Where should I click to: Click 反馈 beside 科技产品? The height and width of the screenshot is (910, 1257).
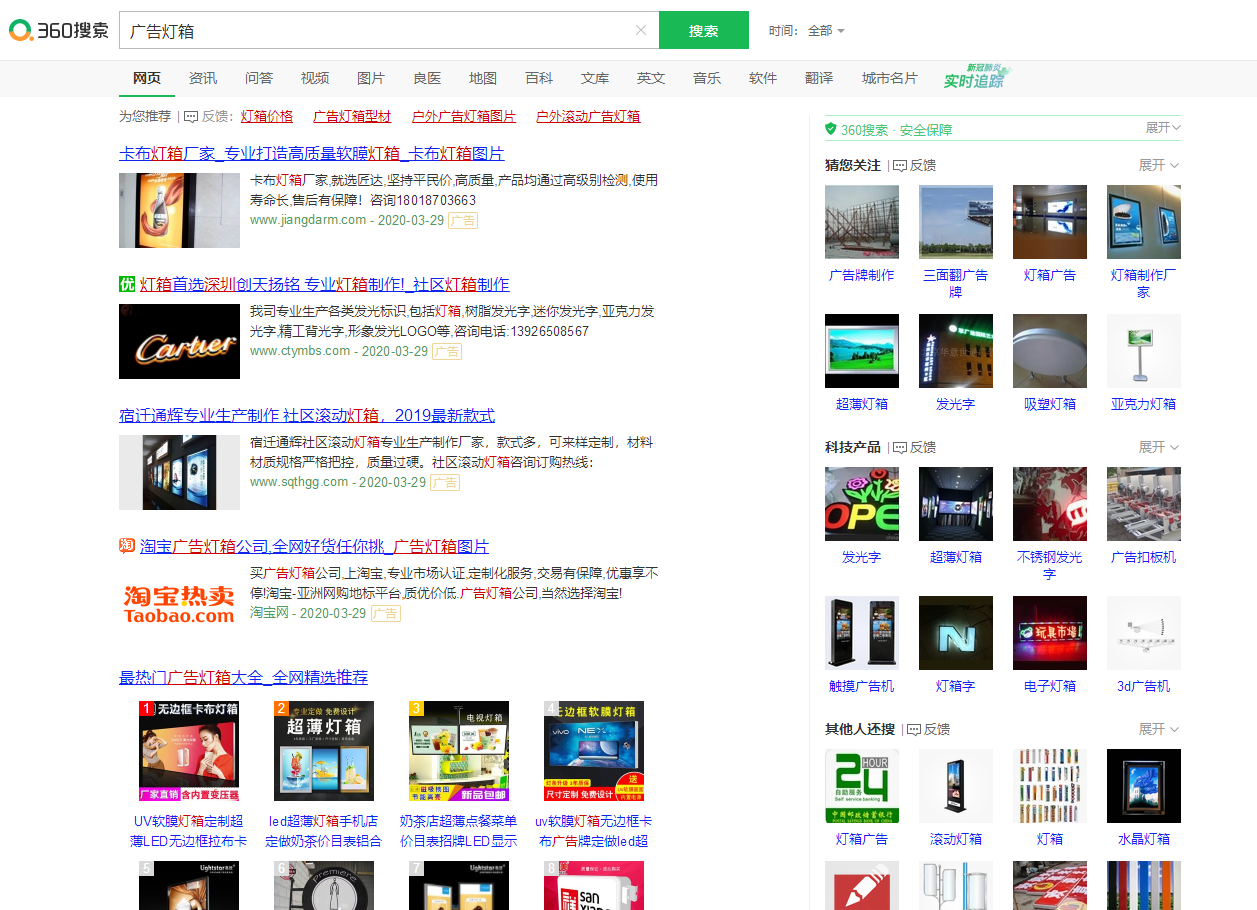click(914, 447)
